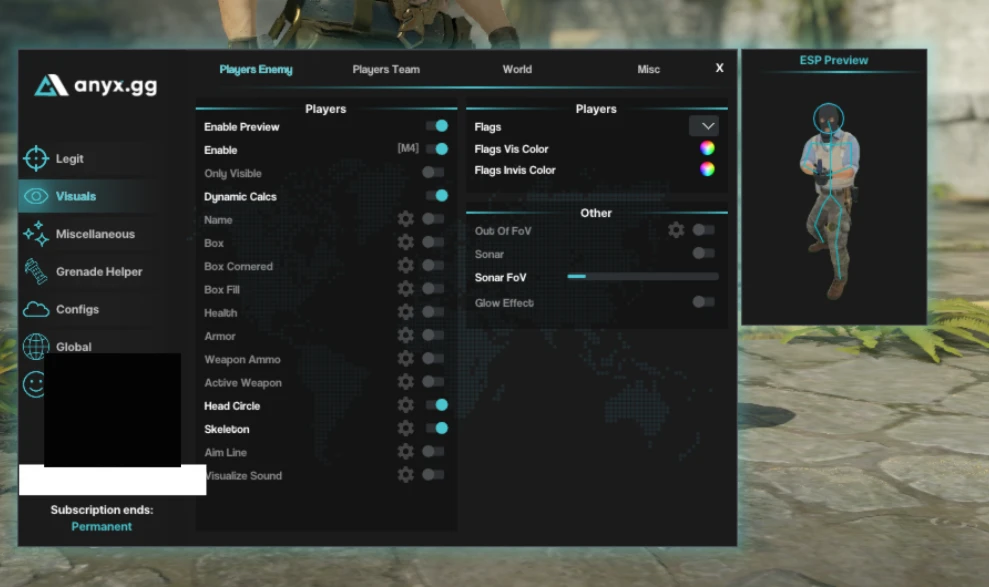Open the Global section

pos(74,347)
